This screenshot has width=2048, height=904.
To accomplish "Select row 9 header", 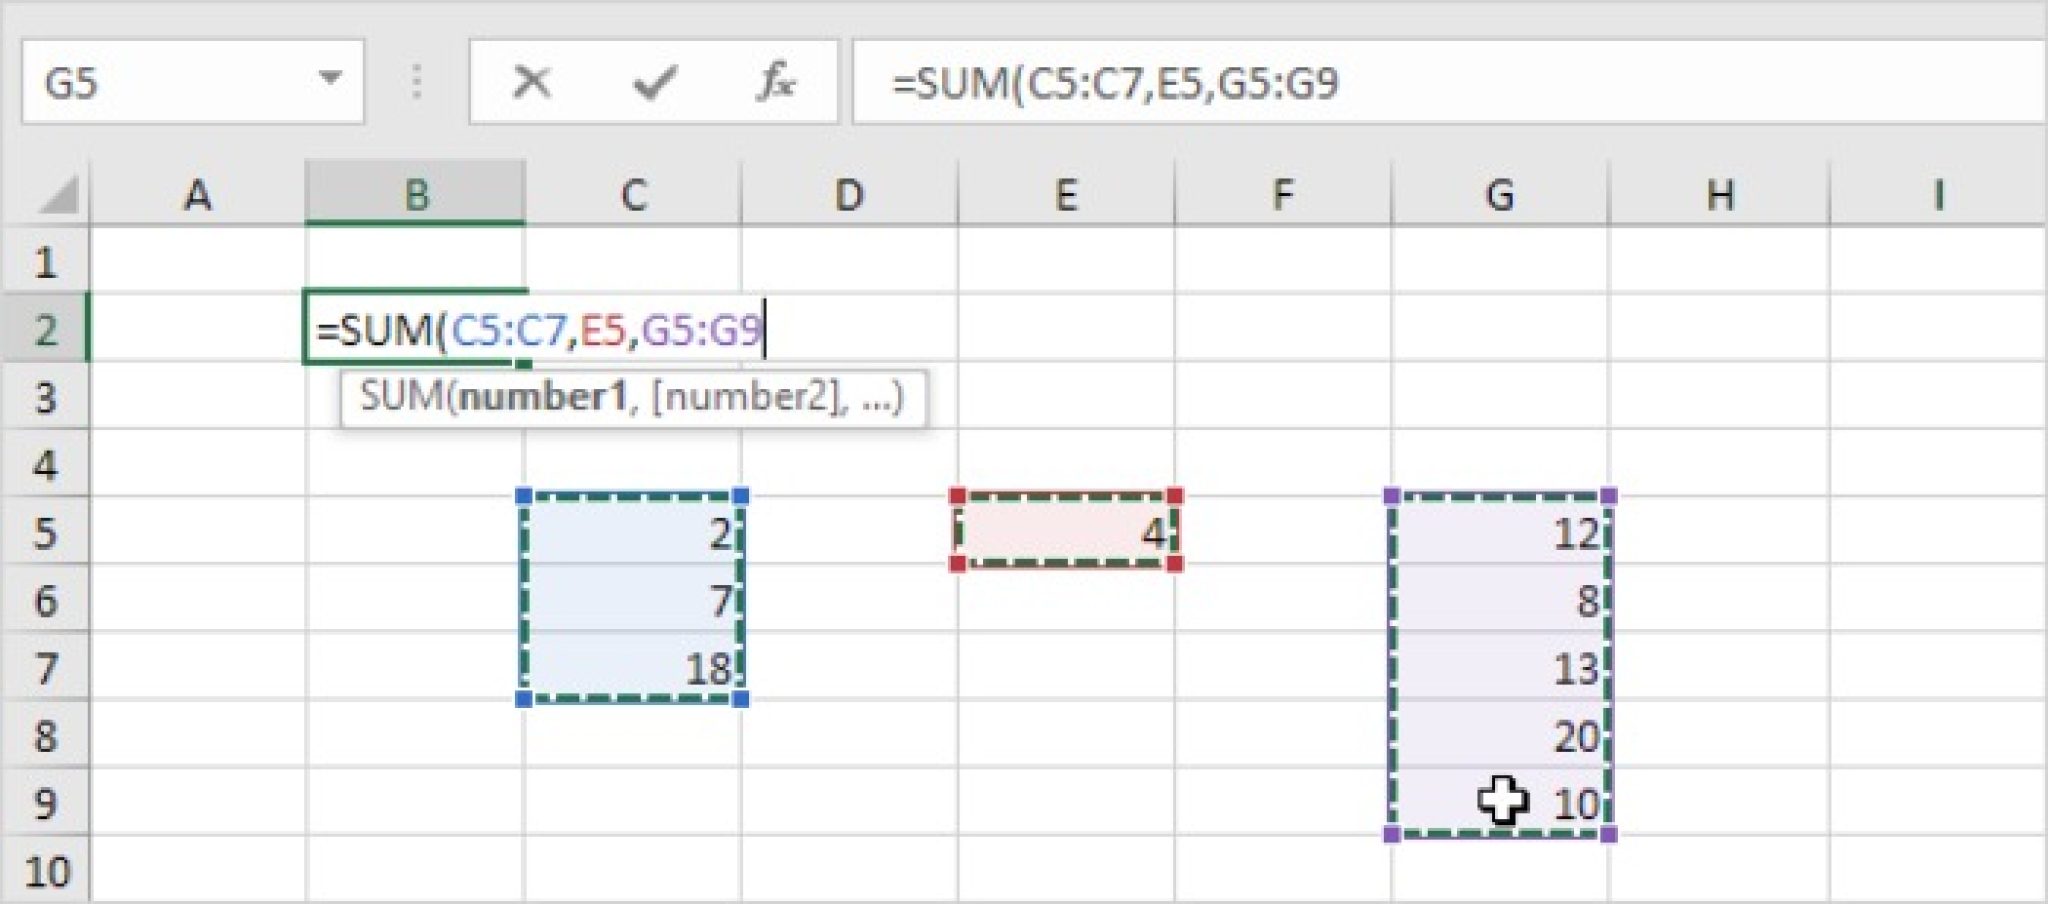I will 45,803.
